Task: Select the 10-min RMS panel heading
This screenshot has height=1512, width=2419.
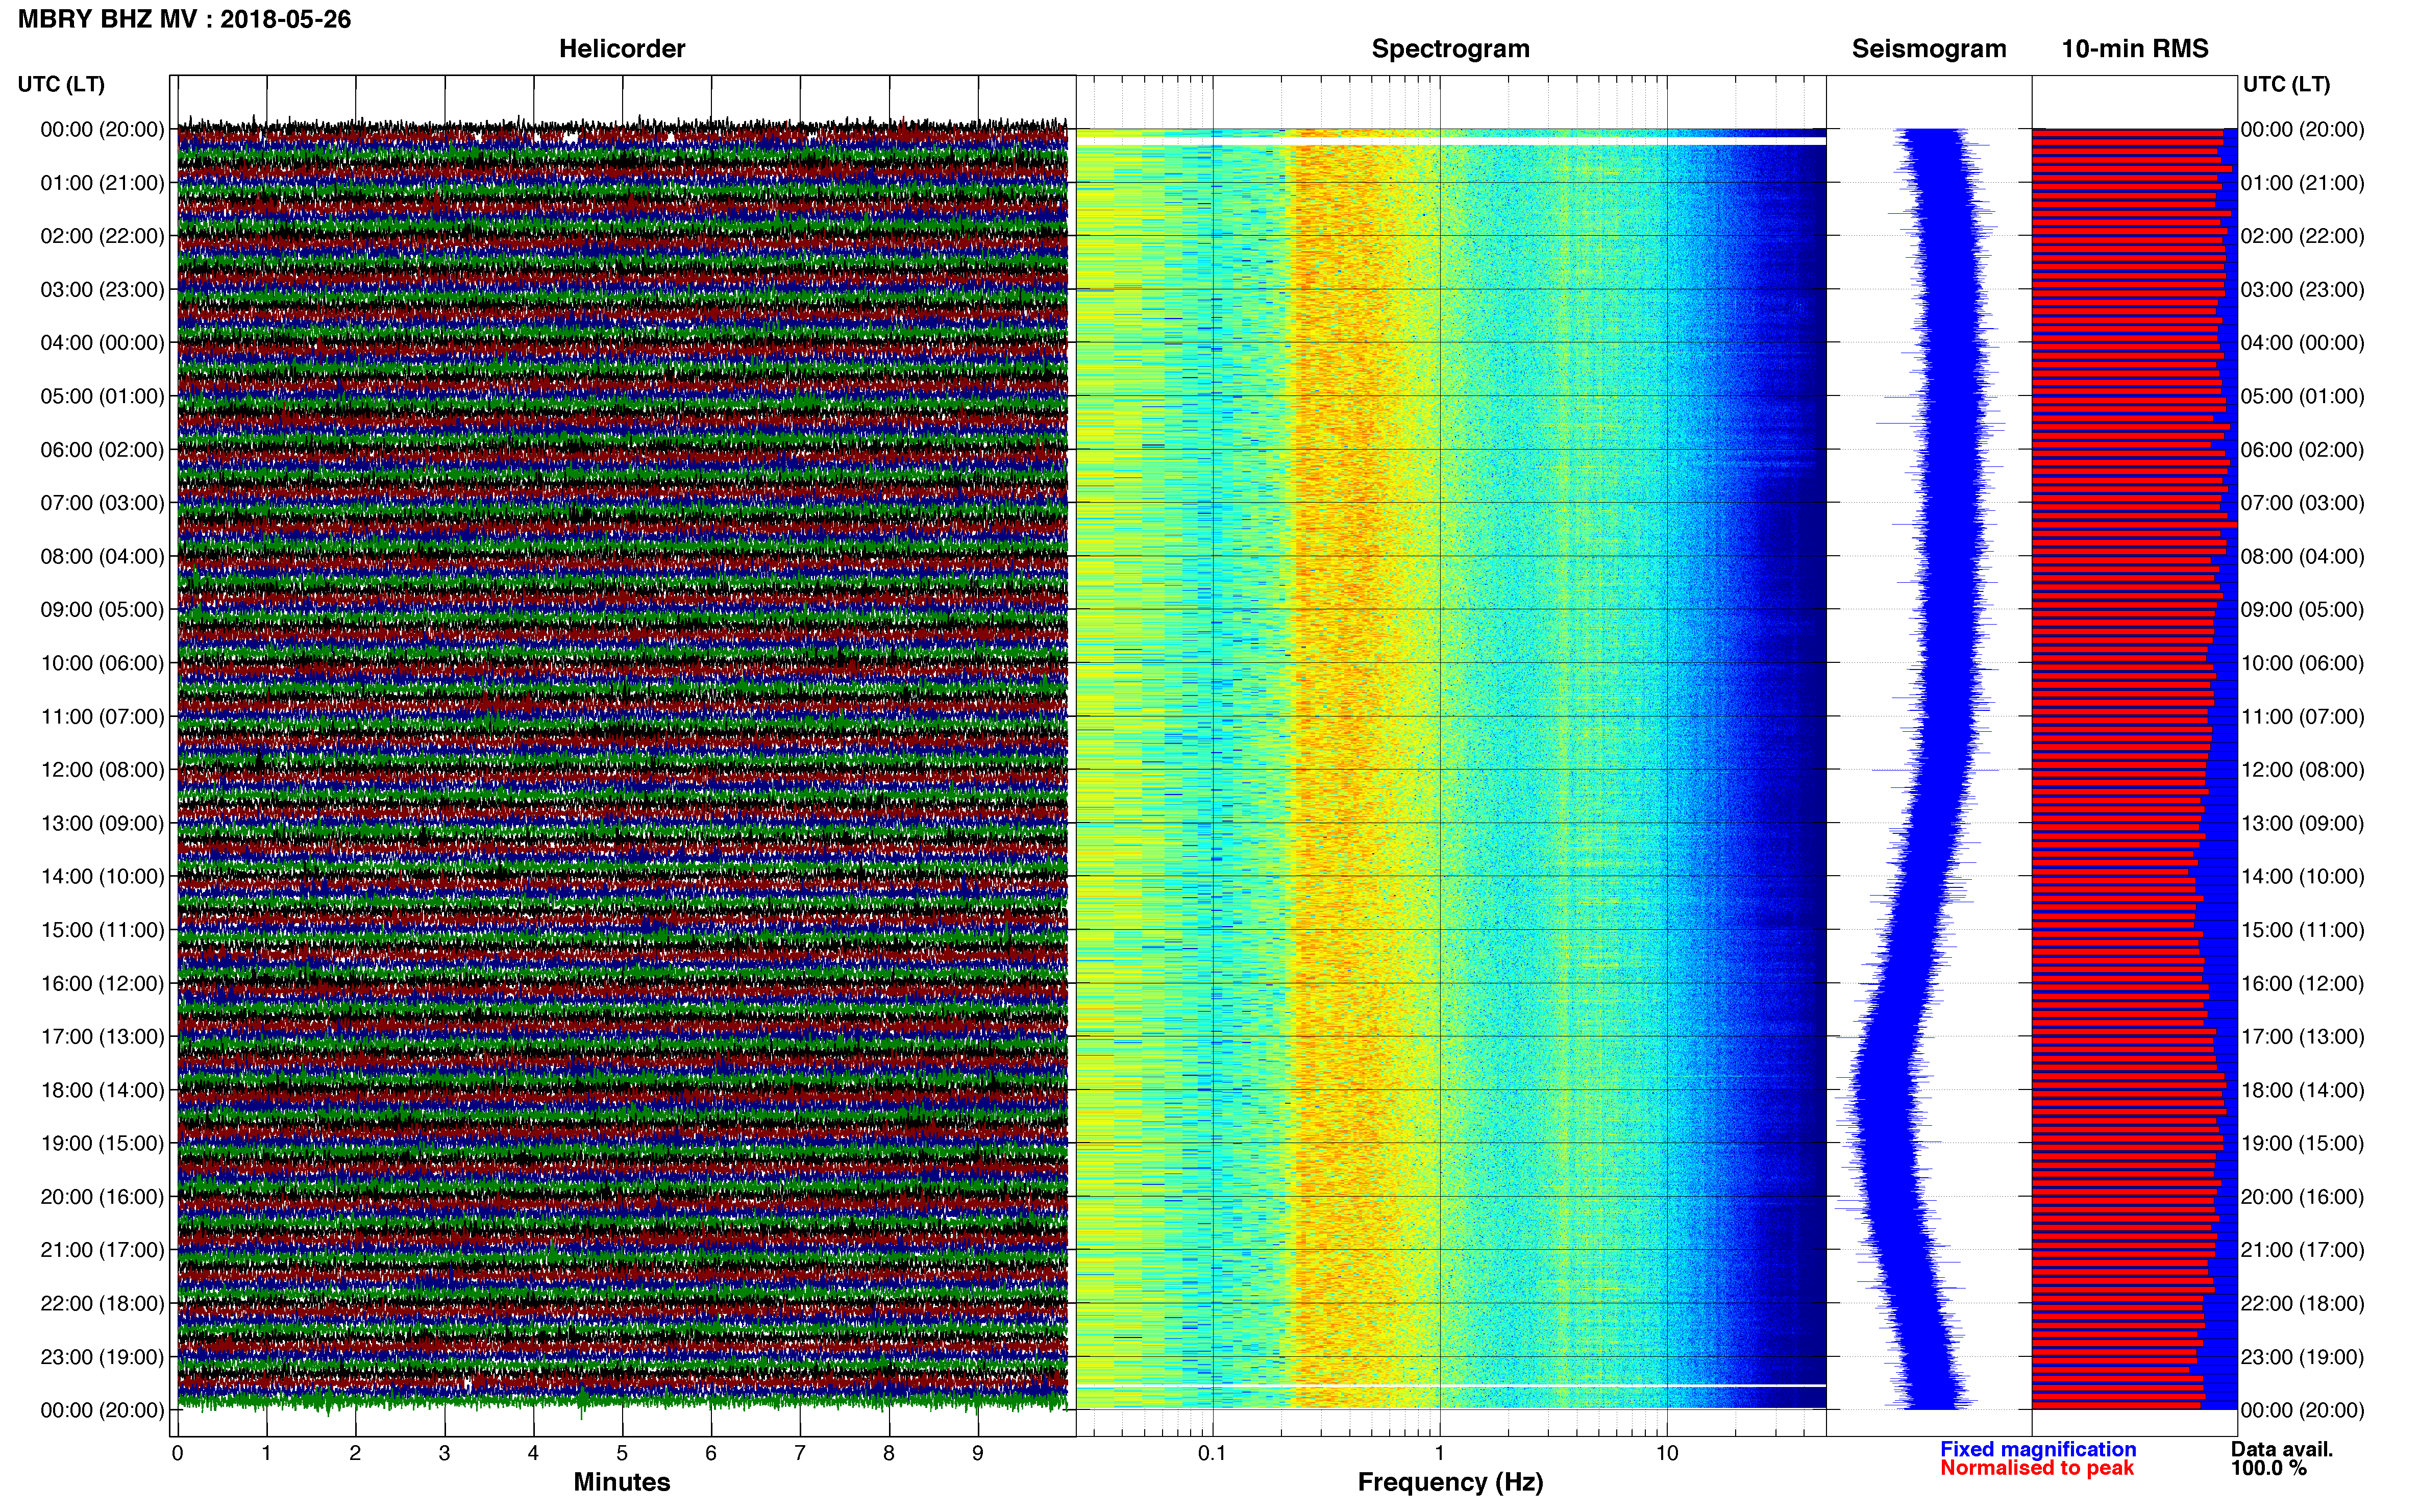Action: [x=2135, y=48]
